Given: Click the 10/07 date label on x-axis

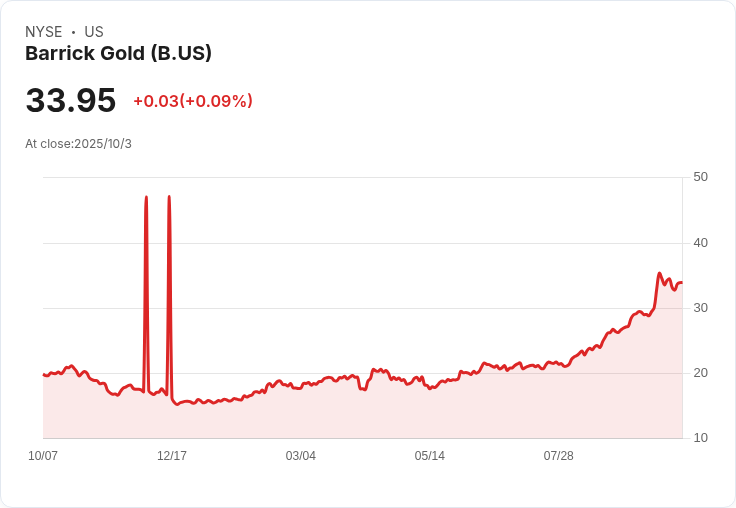Looking at the screenshot, I should [43, 455].
